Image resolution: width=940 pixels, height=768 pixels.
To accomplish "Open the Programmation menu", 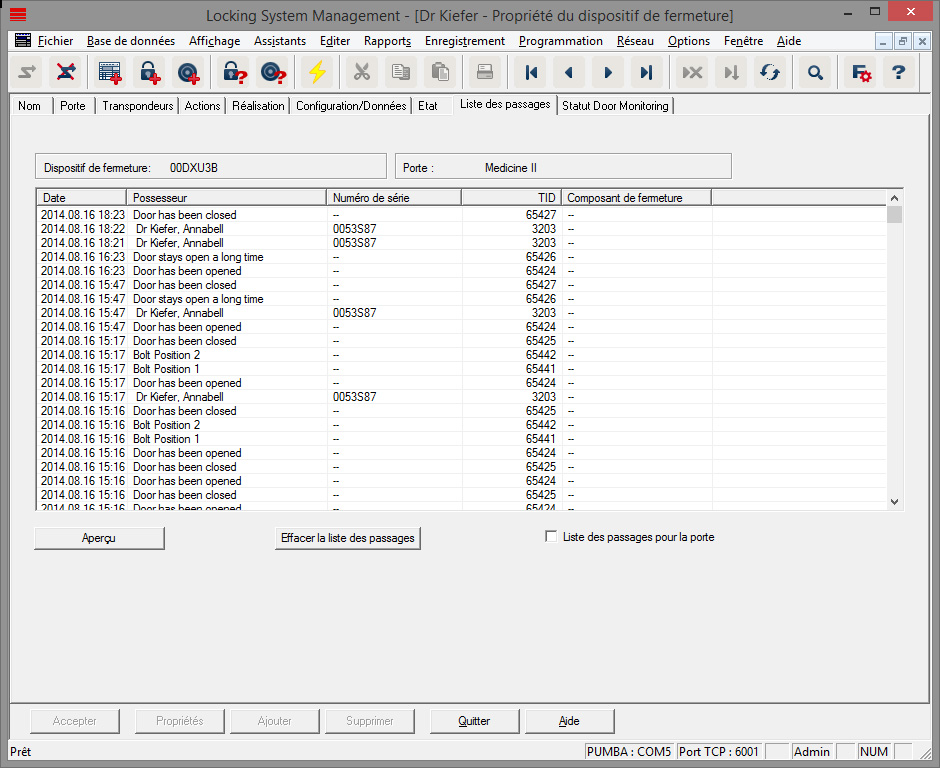I will (560, 41).
